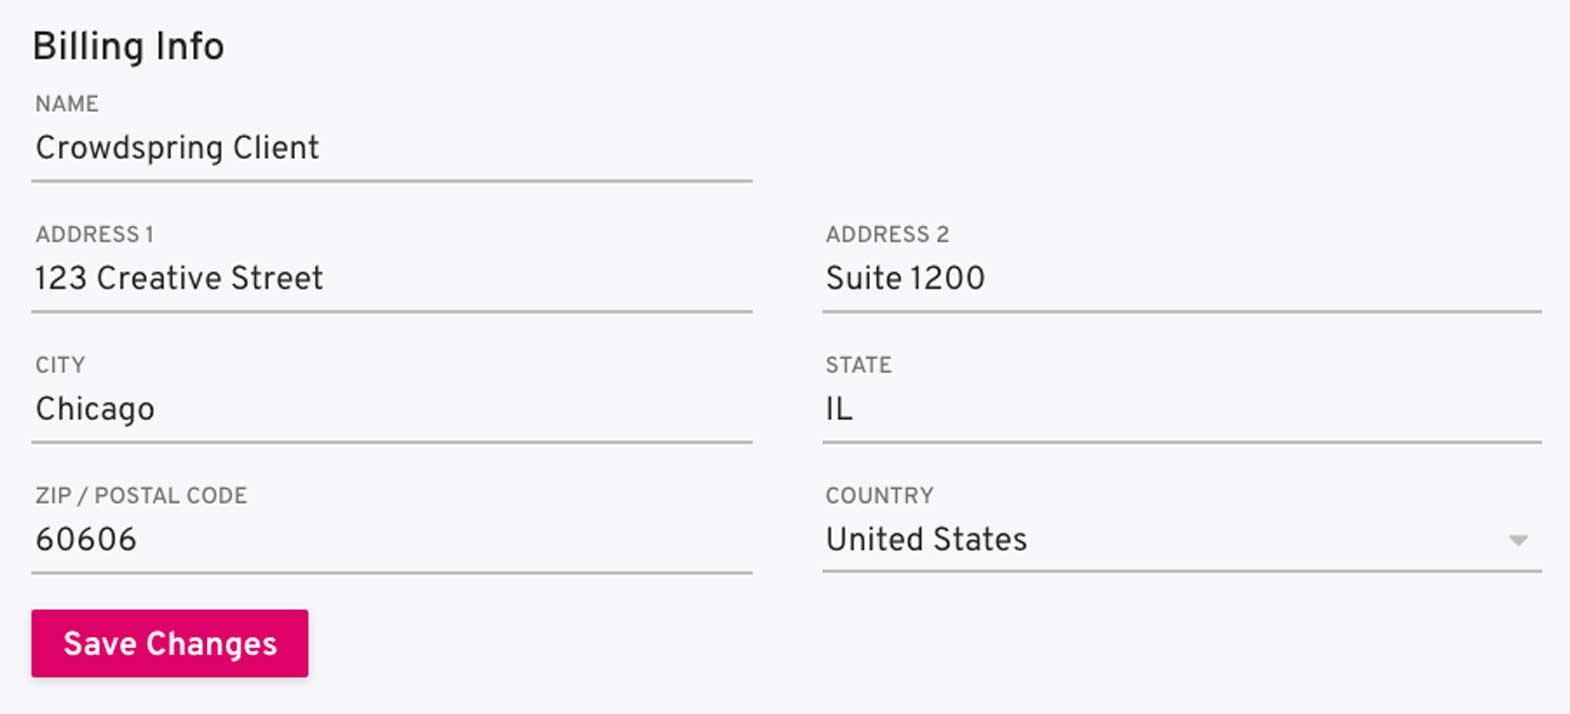Click the ADDRESS 1 label
Image resolution: width=1570 pixels, height=714 pixels.
94,235
